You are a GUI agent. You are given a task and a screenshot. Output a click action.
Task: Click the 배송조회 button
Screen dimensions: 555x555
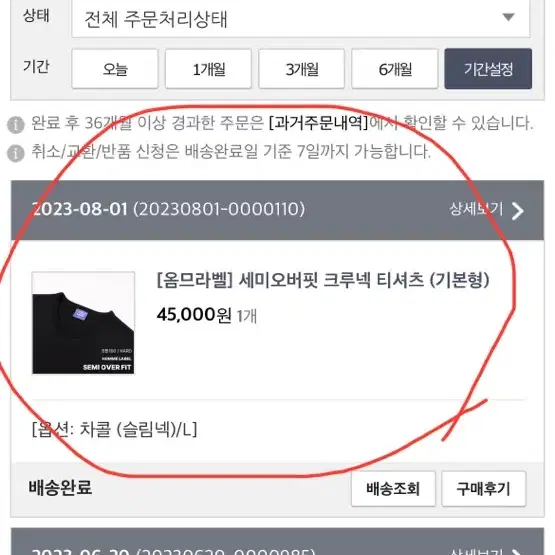tap(393, 489)
